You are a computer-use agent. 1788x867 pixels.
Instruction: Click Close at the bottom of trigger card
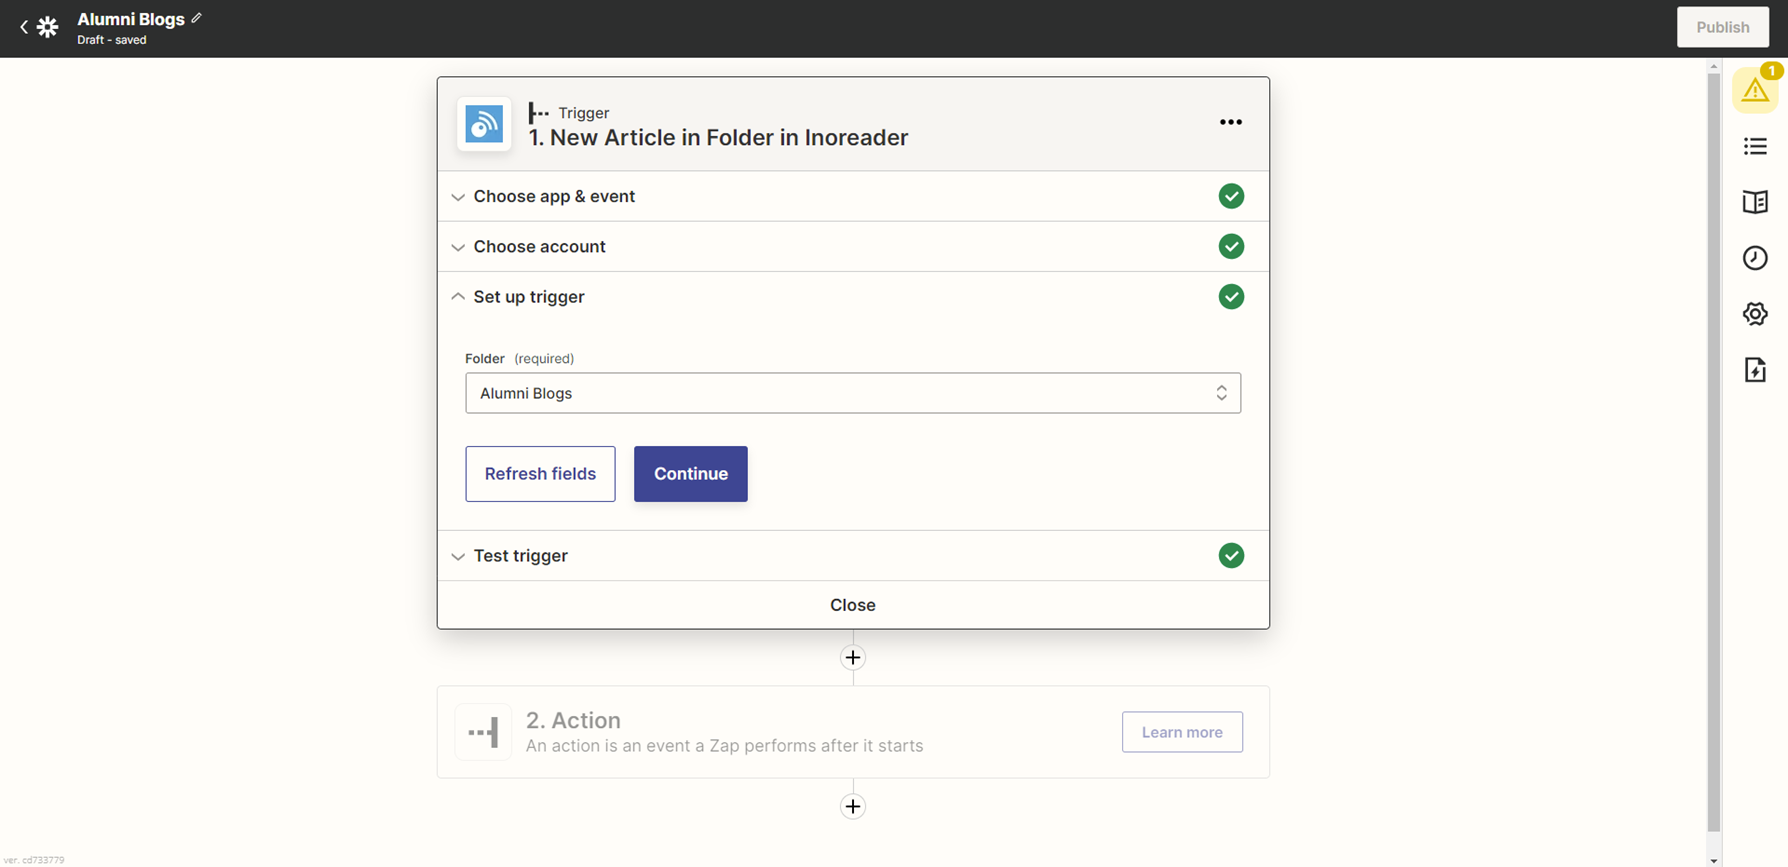853,605
